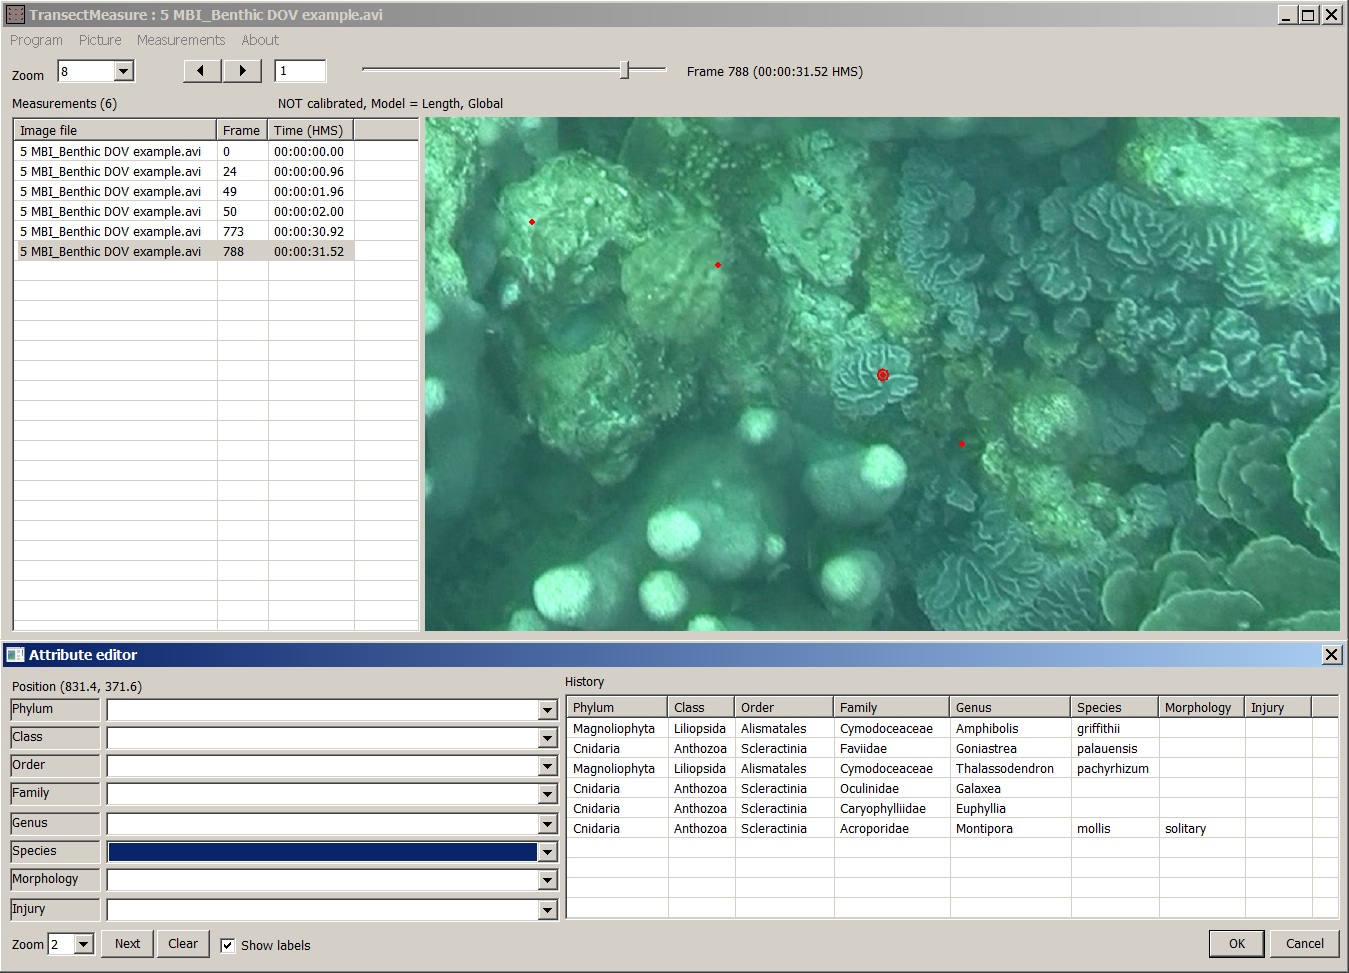
Task: Open the Injury dropdown
Action: [546, 909]
